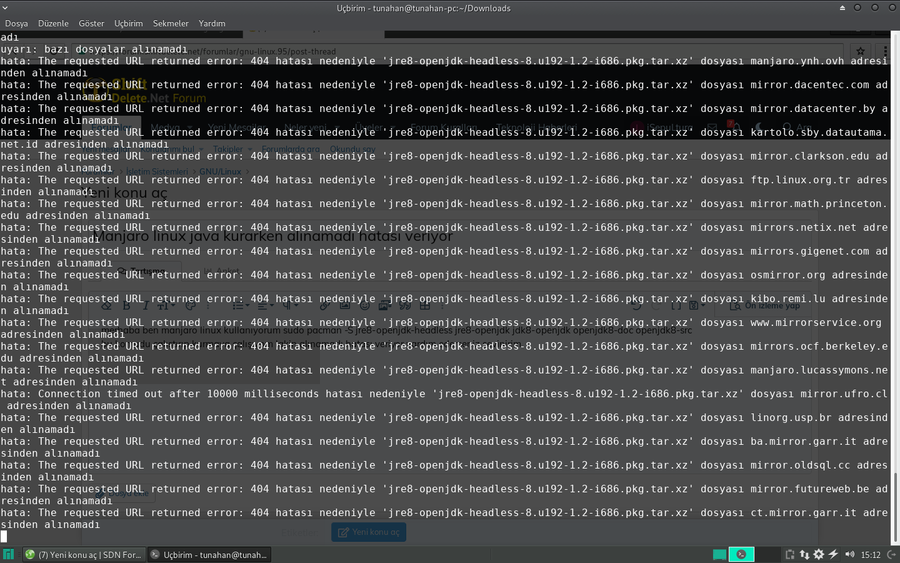Switch to the first workspace in pager
This screenshot has width=900, height=563.
tap(719, 554)
